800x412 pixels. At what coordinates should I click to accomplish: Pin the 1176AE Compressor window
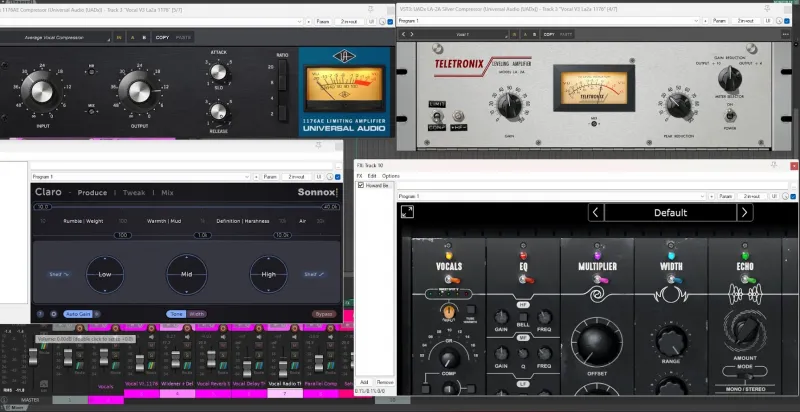370,9
